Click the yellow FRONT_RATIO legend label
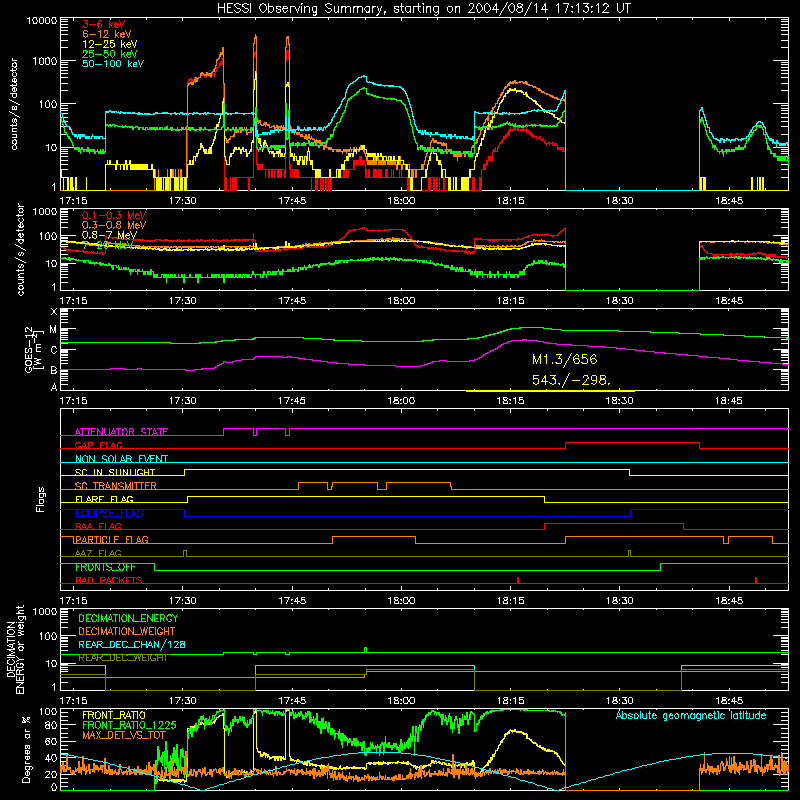 (114, 715)
